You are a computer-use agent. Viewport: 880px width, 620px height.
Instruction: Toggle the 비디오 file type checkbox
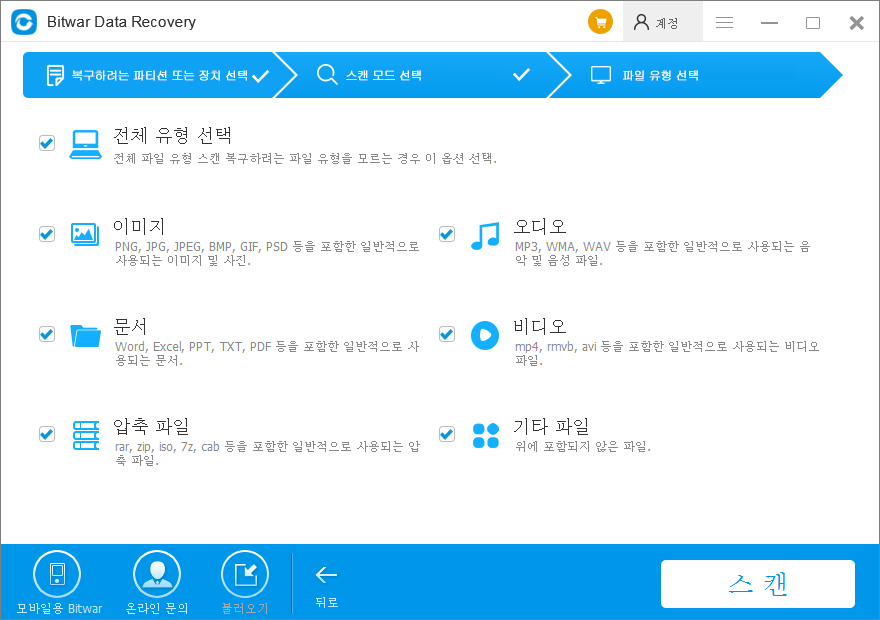446,334
